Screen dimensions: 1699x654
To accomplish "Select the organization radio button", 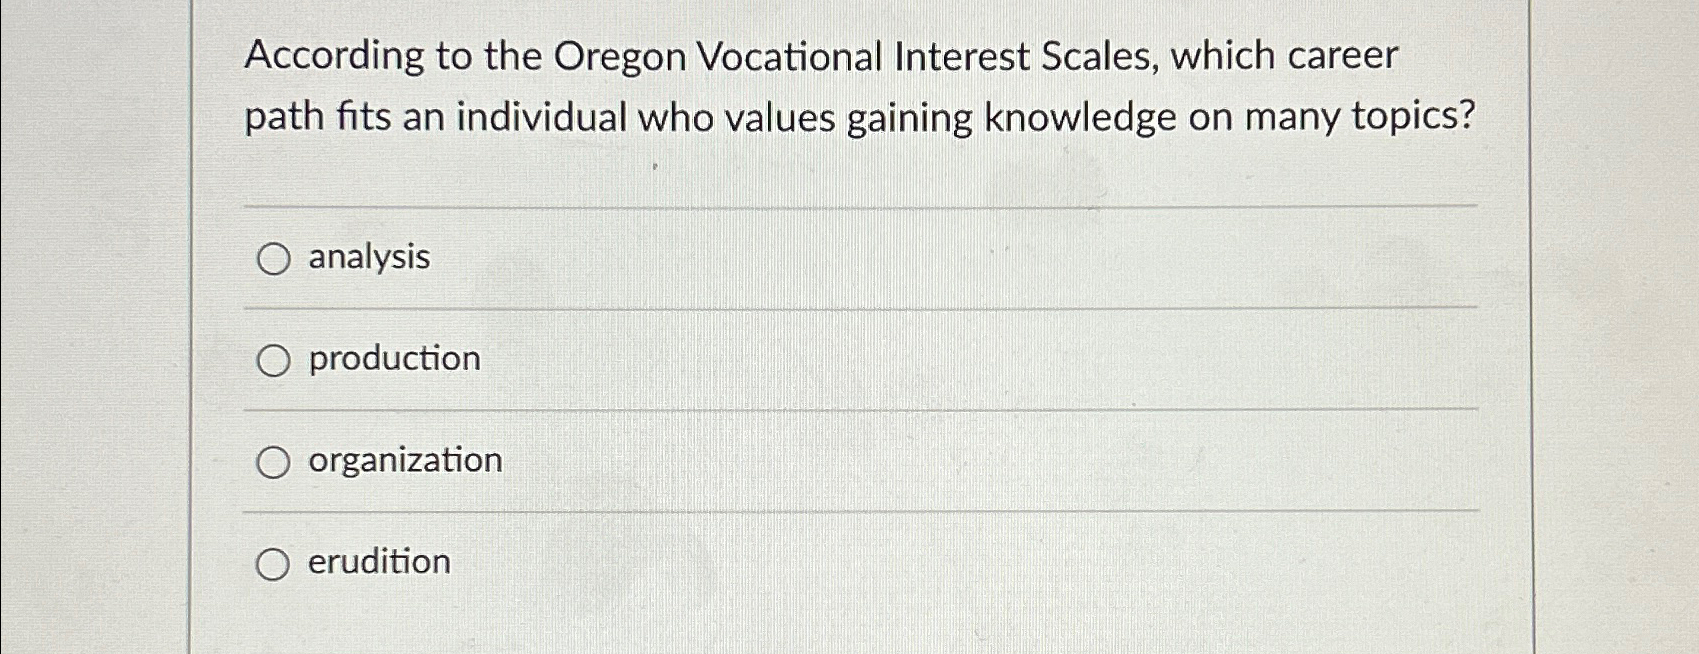I will 273,462.
